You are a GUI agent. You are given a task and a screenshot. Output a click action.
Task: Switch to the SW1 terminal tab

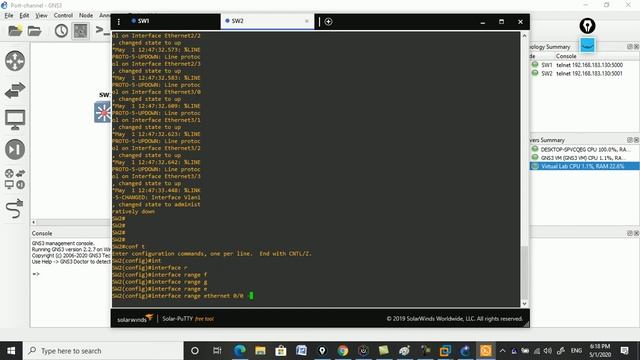coord(165,21)
